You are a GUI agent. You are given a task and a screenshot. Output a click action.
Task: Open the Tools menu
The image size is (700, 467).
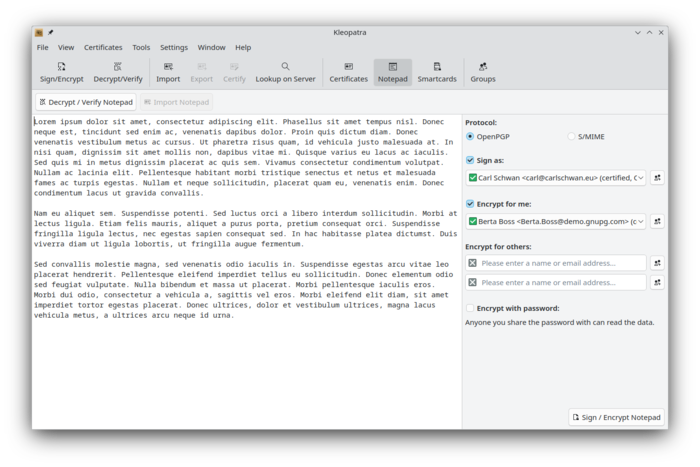(141, 47)
